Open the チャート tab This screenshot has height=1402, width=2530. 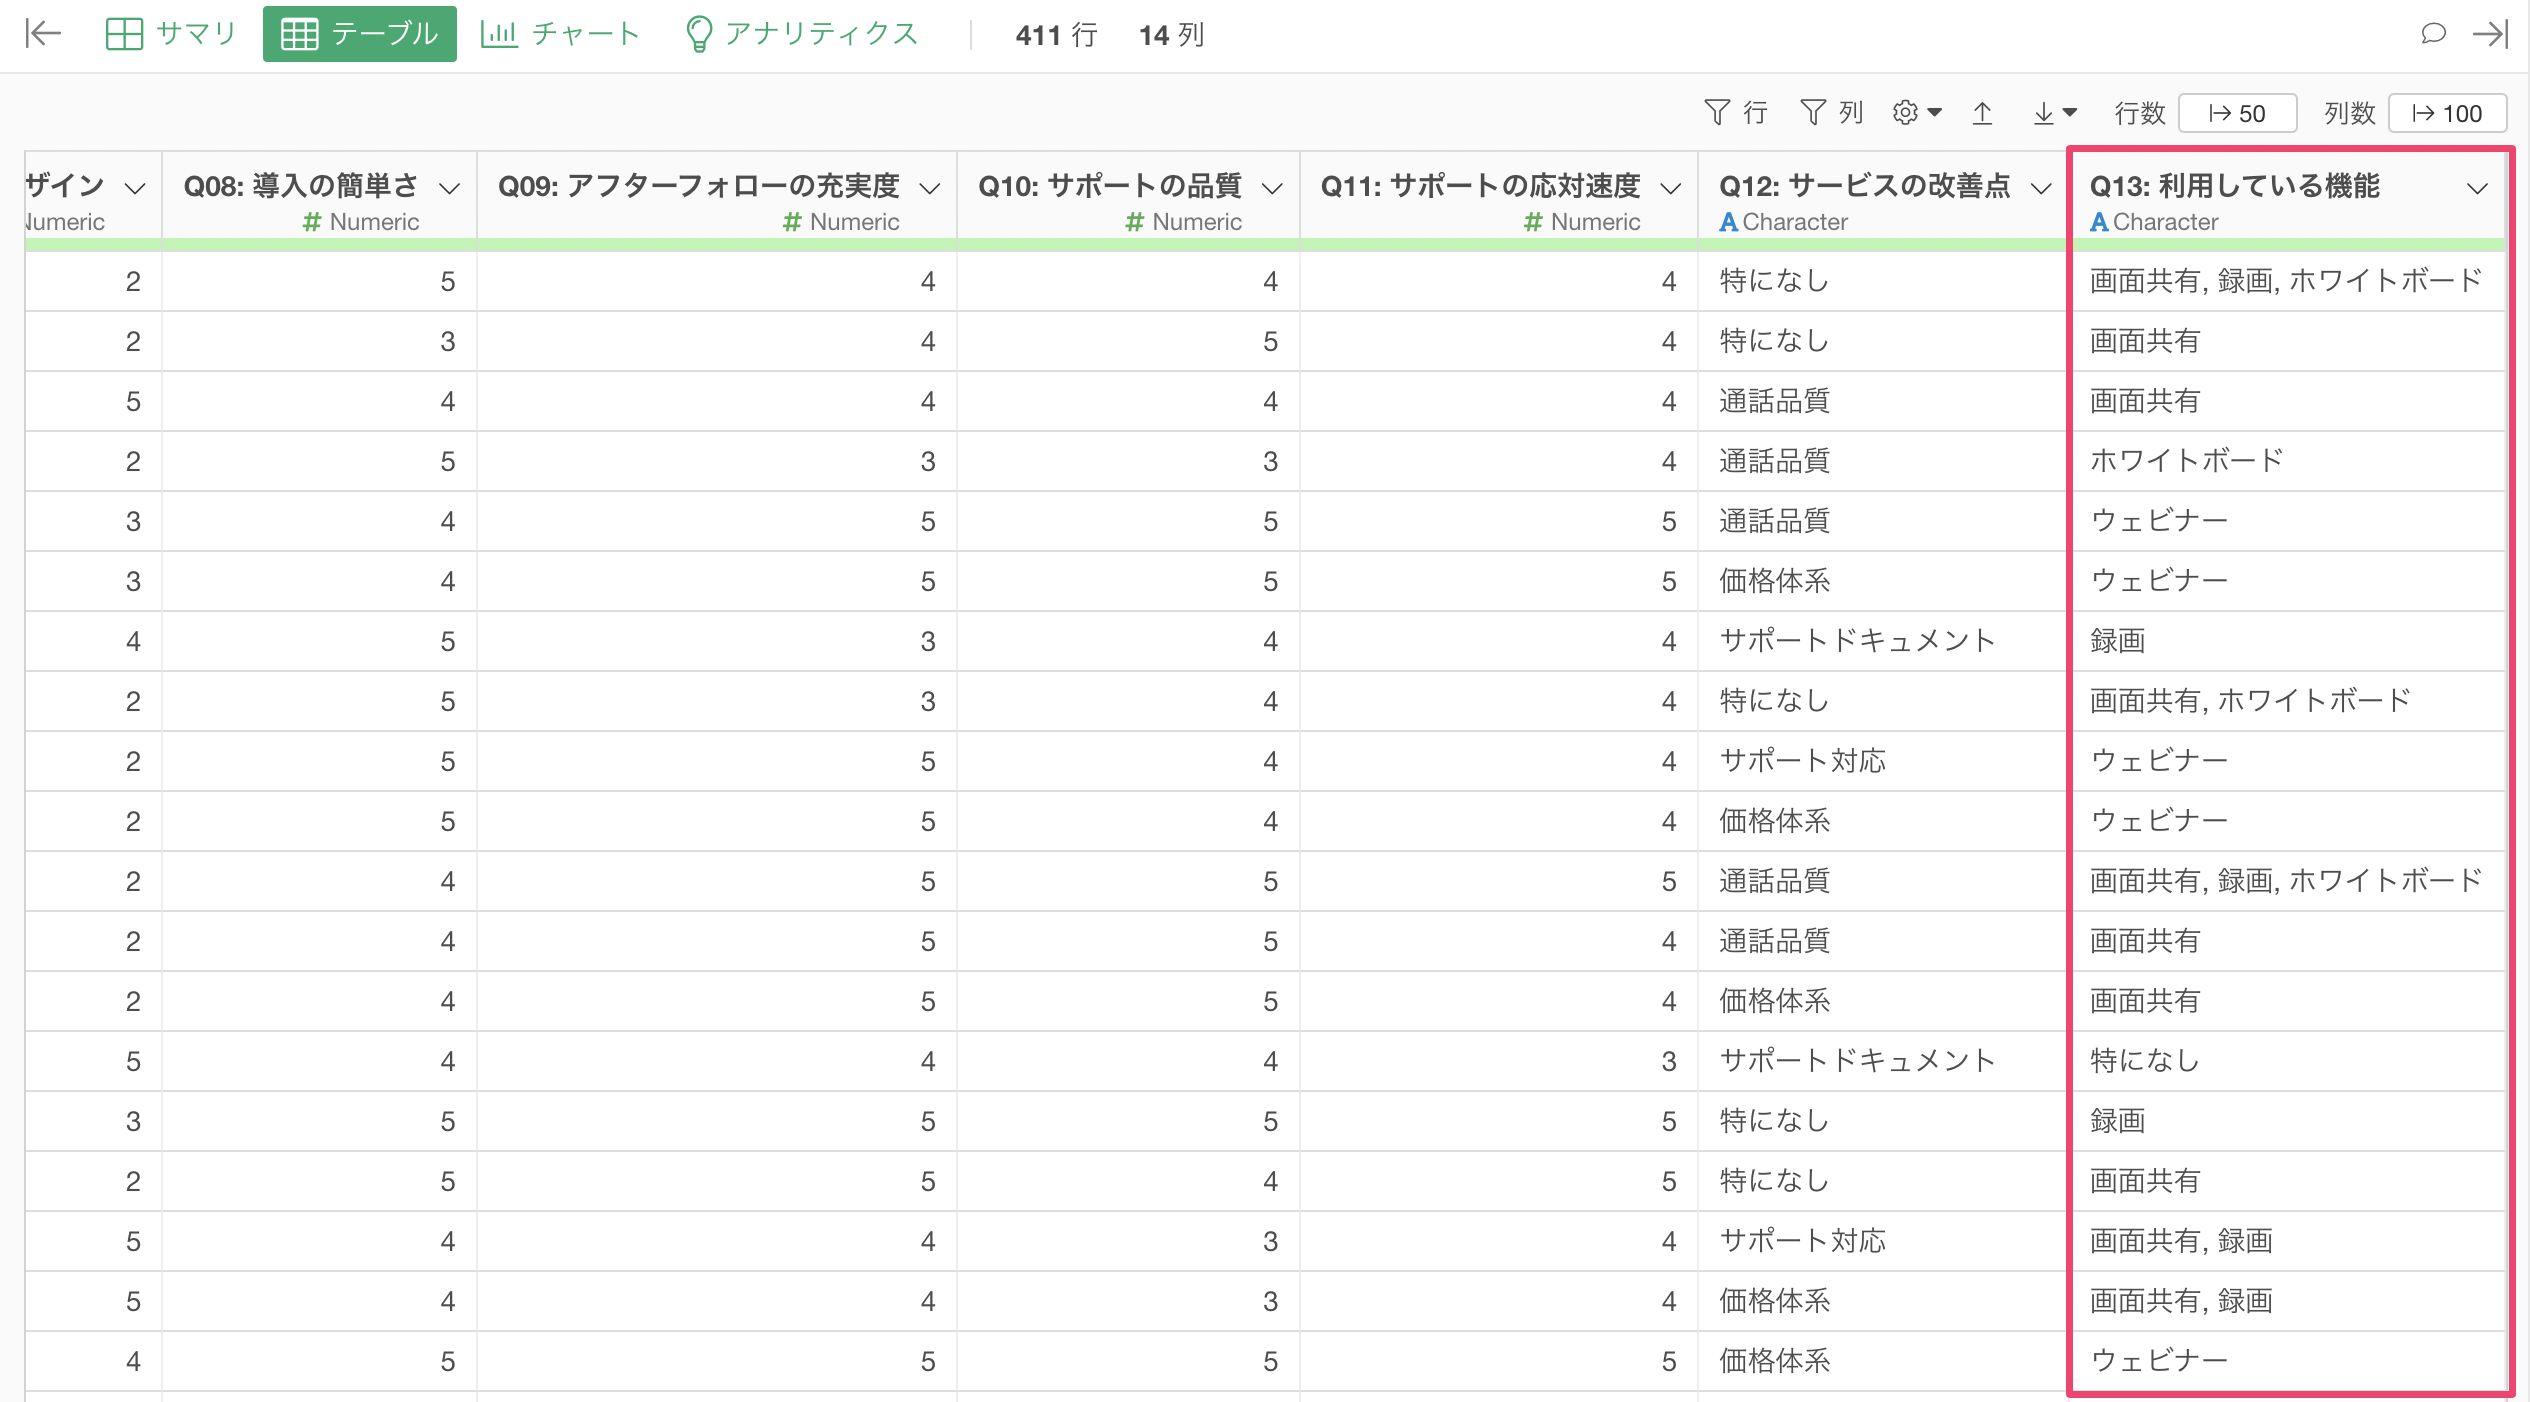[x=560, y=34]
